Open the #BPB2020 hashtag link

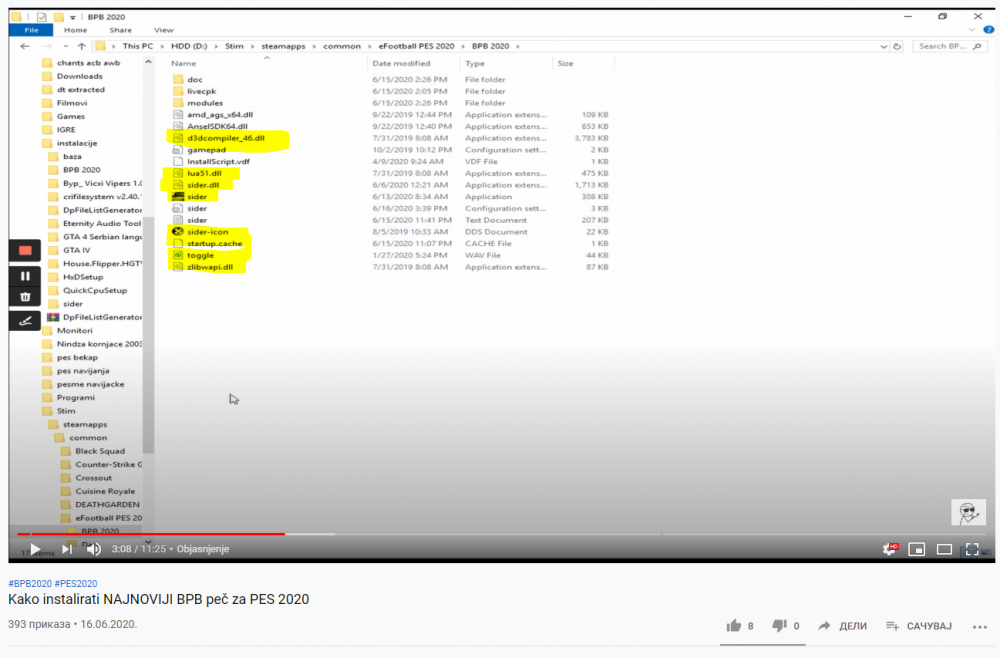tap(30, 583)
